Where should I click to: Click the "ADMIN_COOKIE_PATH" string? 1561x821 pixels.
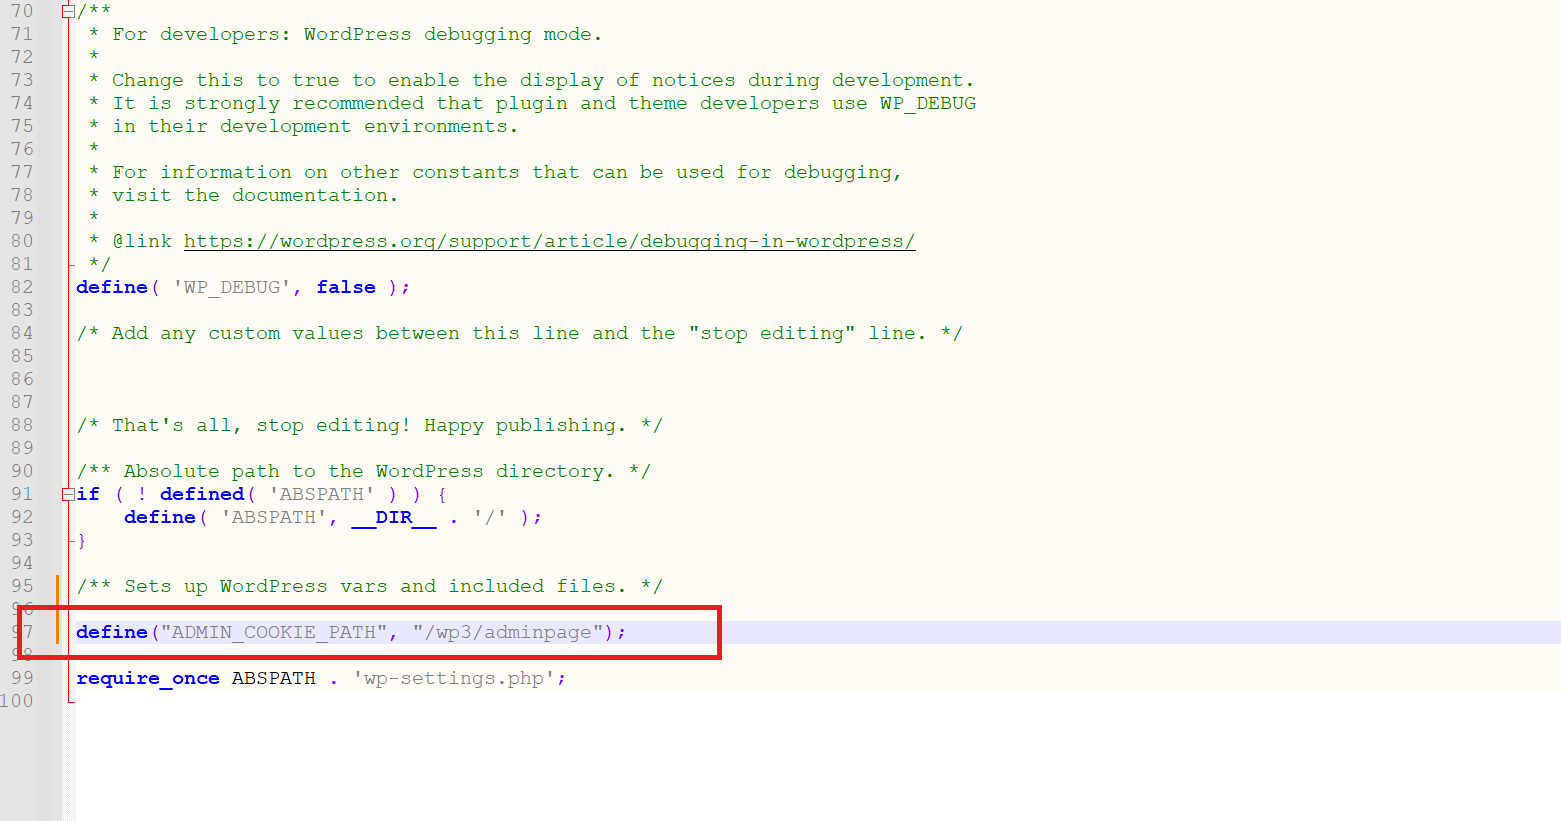coord(273,632)
